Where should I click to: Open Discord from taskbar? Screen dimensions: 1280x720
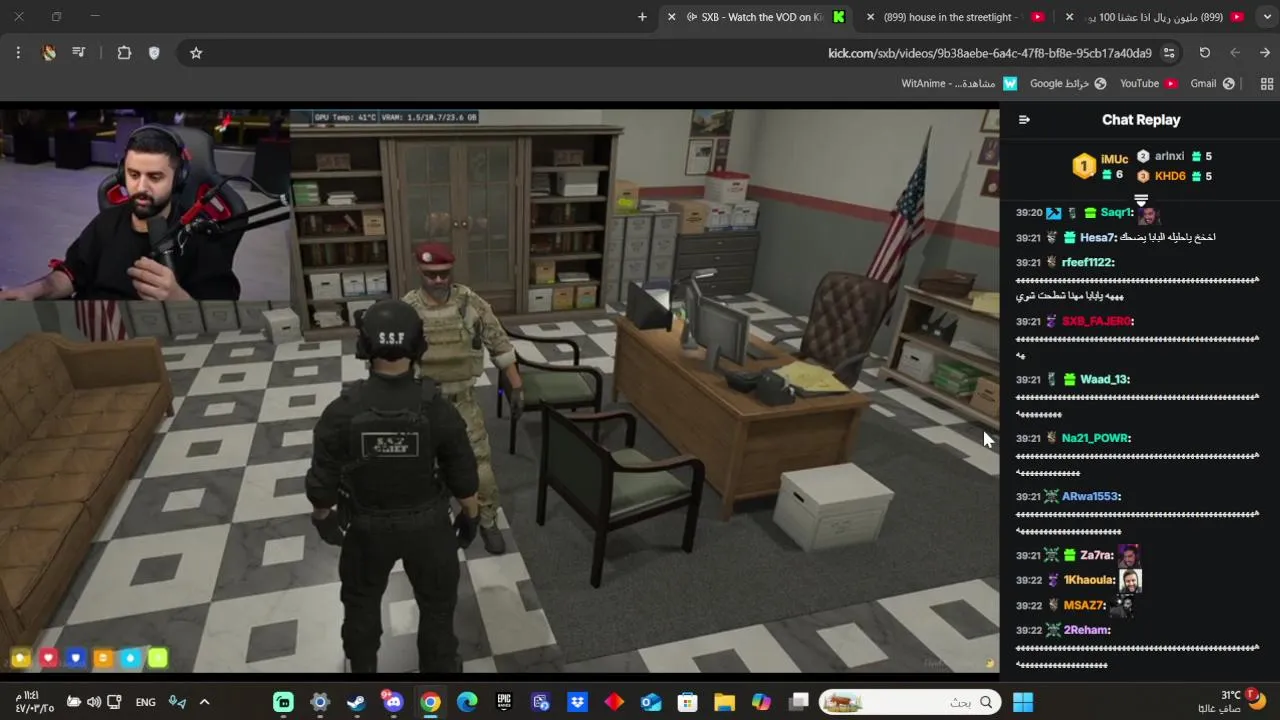(x=393, y=702)
